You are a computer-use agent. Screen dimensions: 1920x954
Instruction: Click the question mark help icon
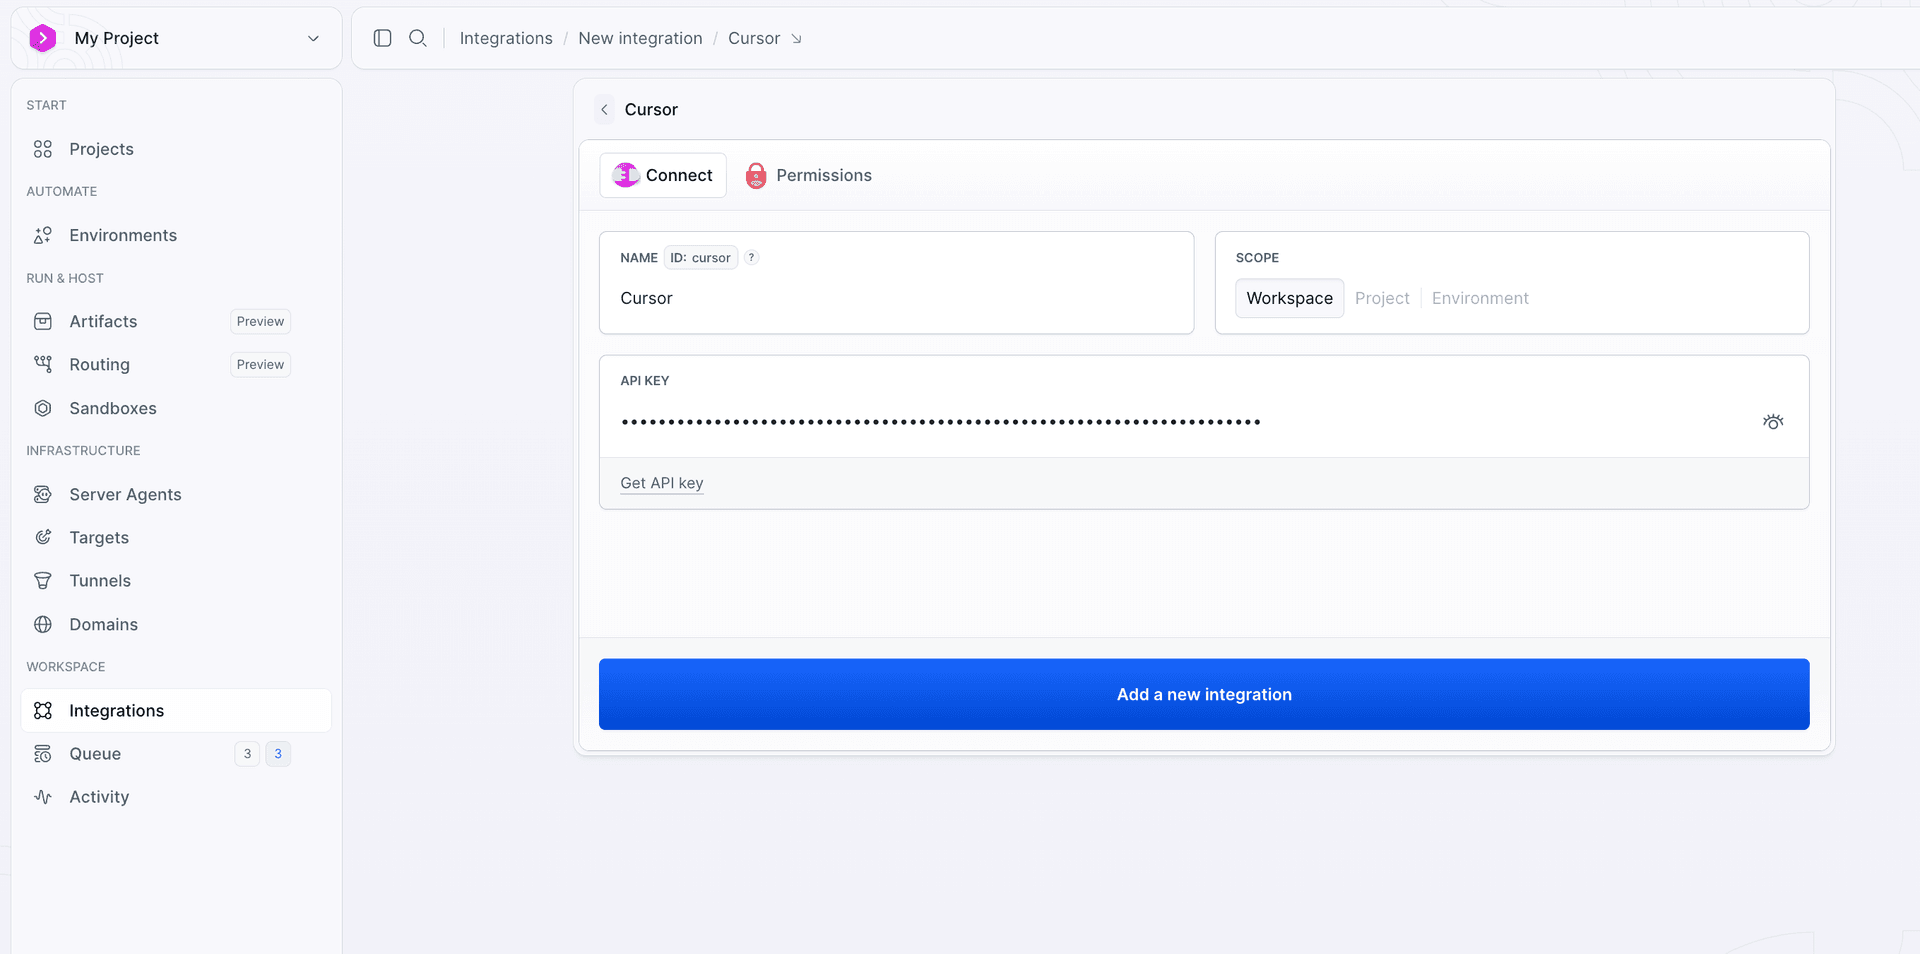coord(752,258)
